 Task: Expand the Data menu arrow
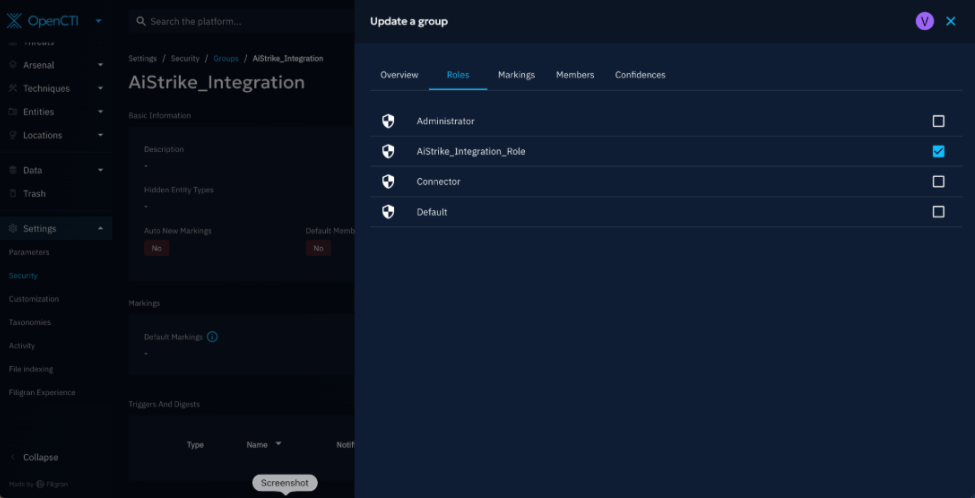101,170
